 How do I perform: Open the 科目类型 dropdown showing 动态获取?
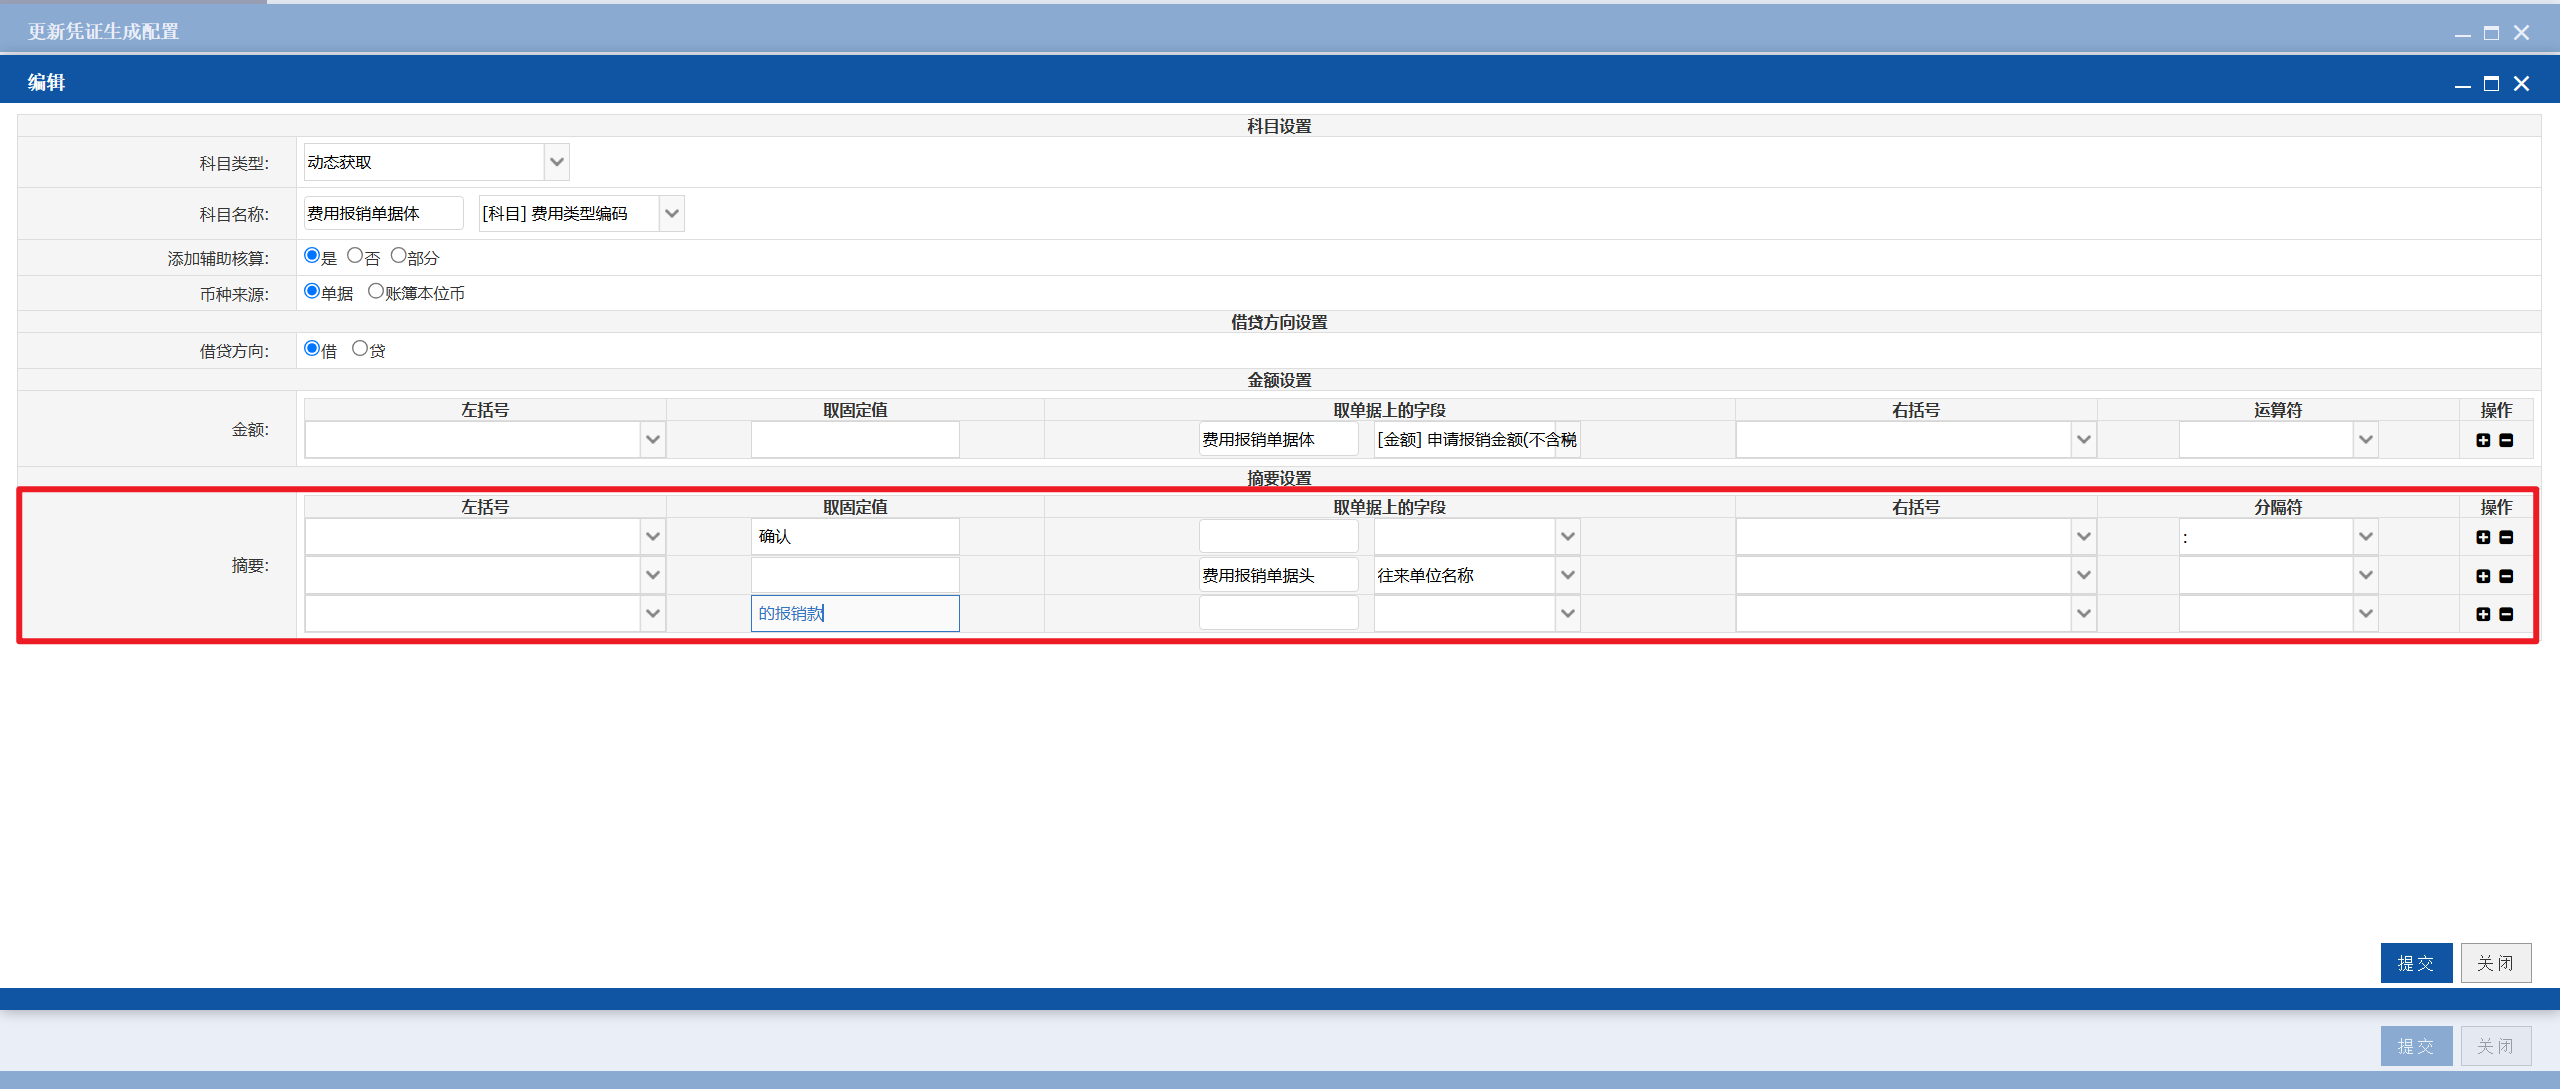pos(557,162)
